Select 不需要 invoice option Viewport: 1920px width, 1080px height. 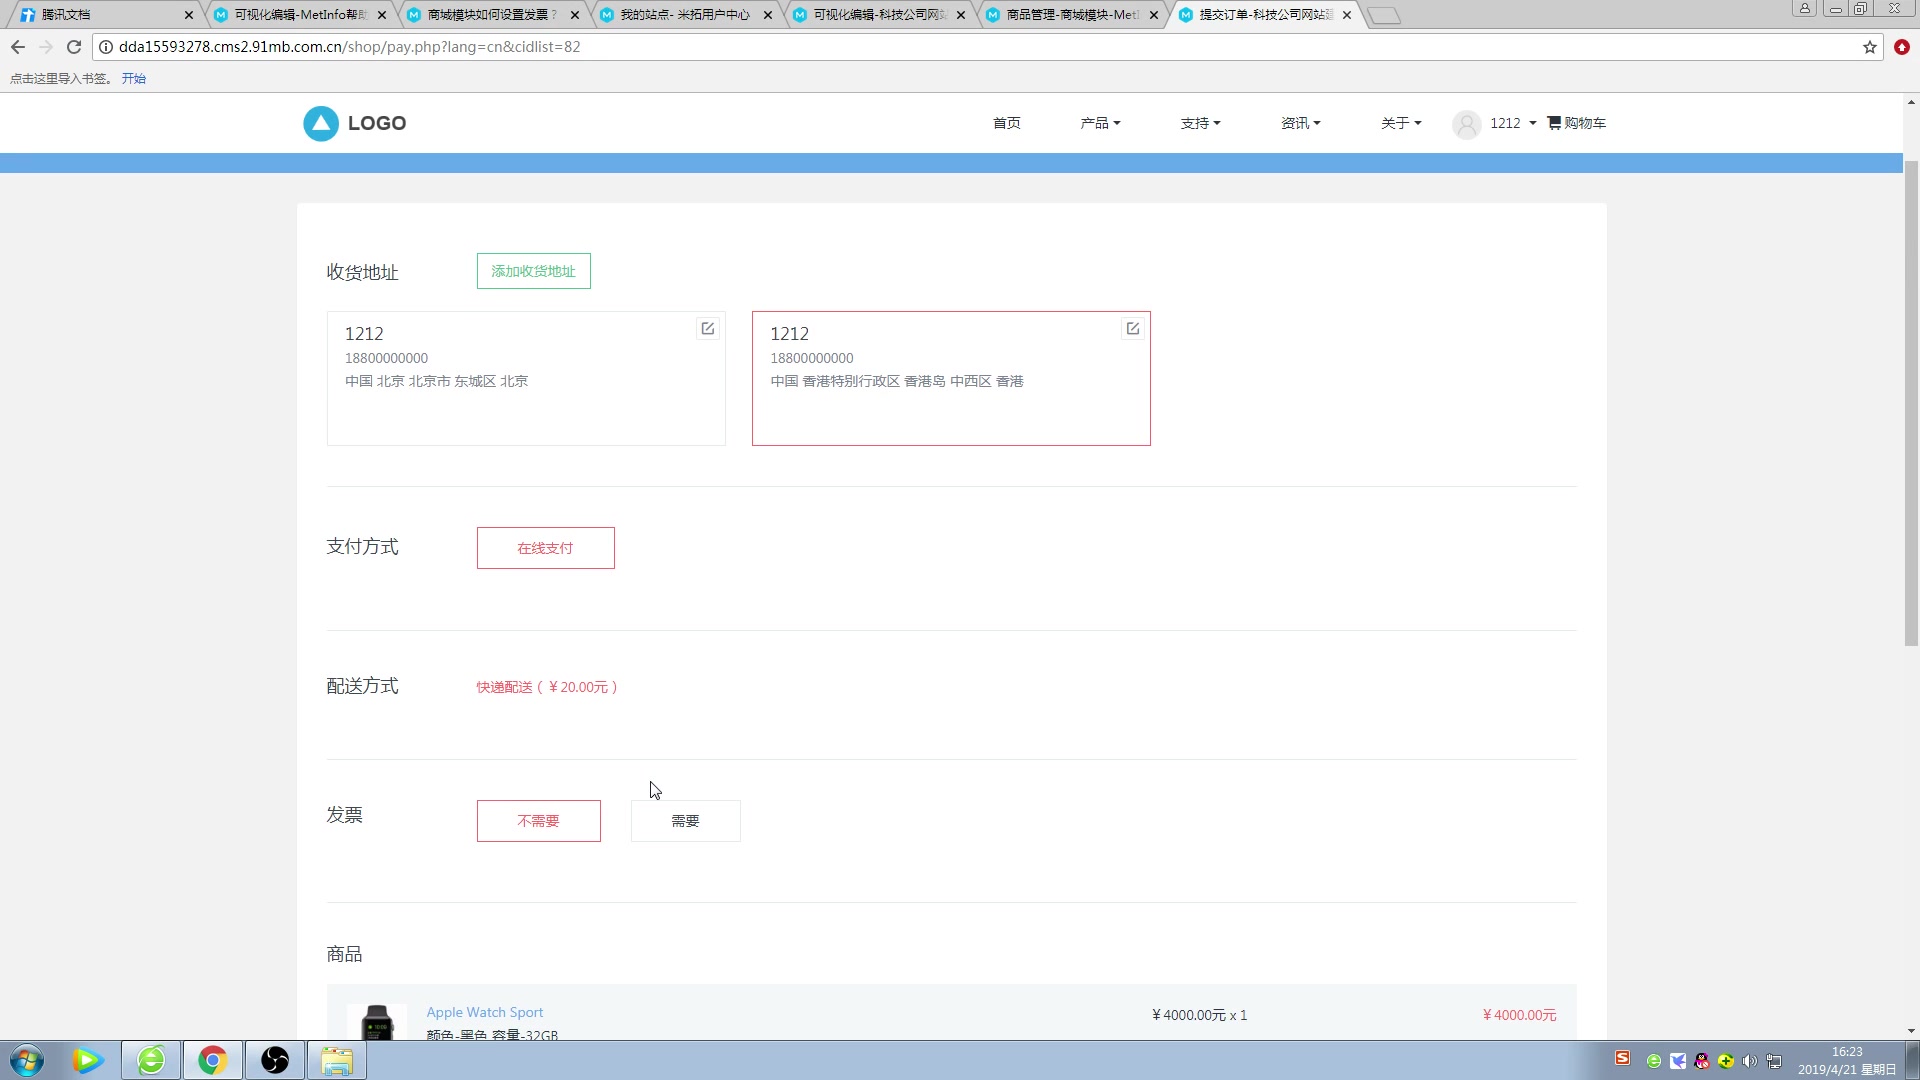click(x=538, y=821)
